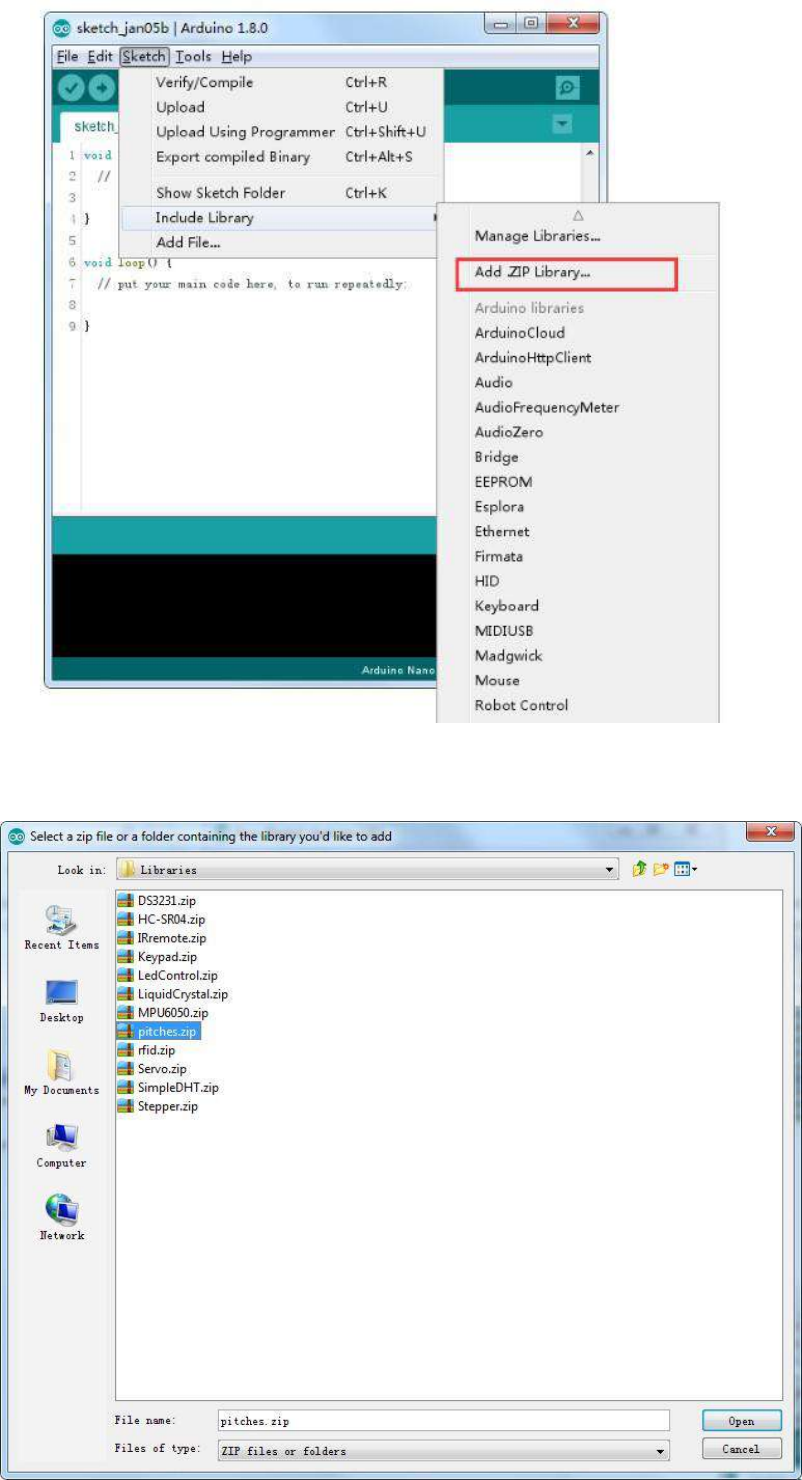
Task: Open the Tools menu
Action: [x=194, y=57]
